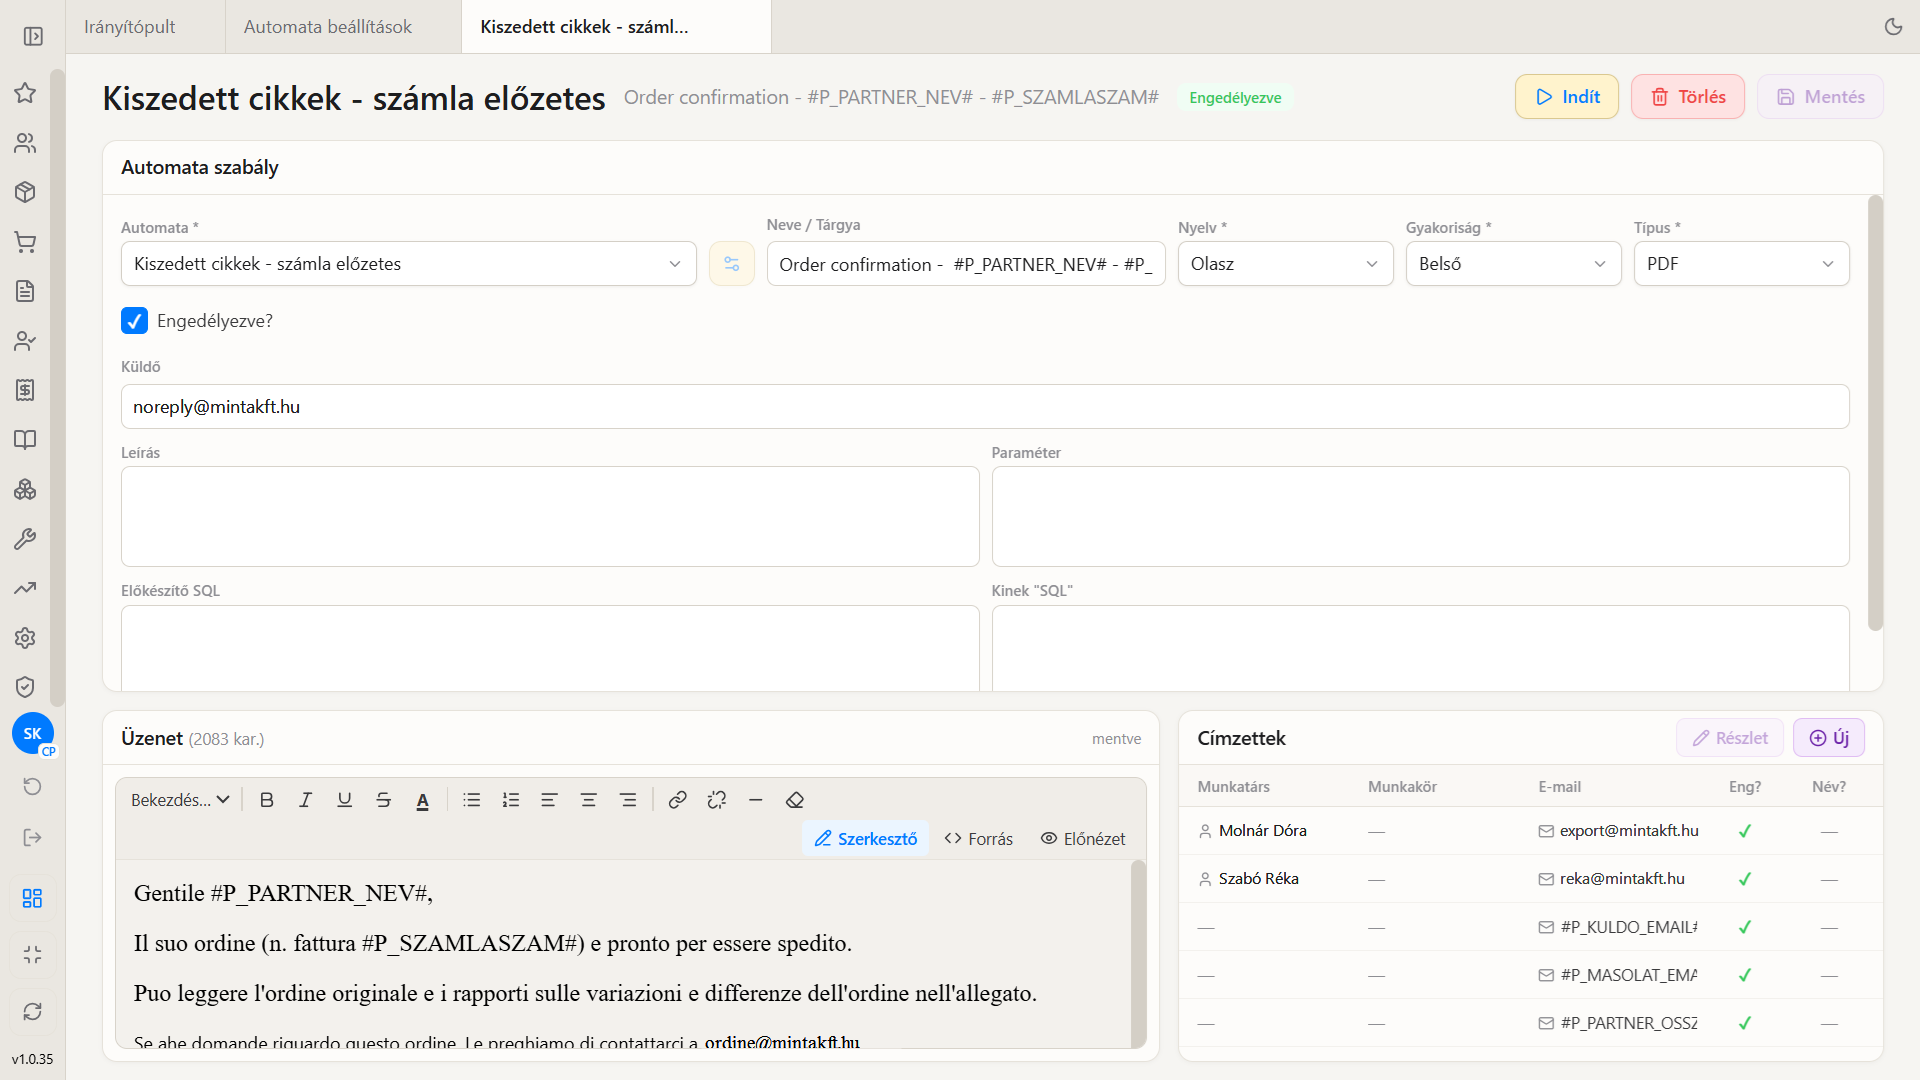Apply bold formatting in editor
Image resolution: width=1920 pixels, height=1080 pixels.
(x=266, y=800)
